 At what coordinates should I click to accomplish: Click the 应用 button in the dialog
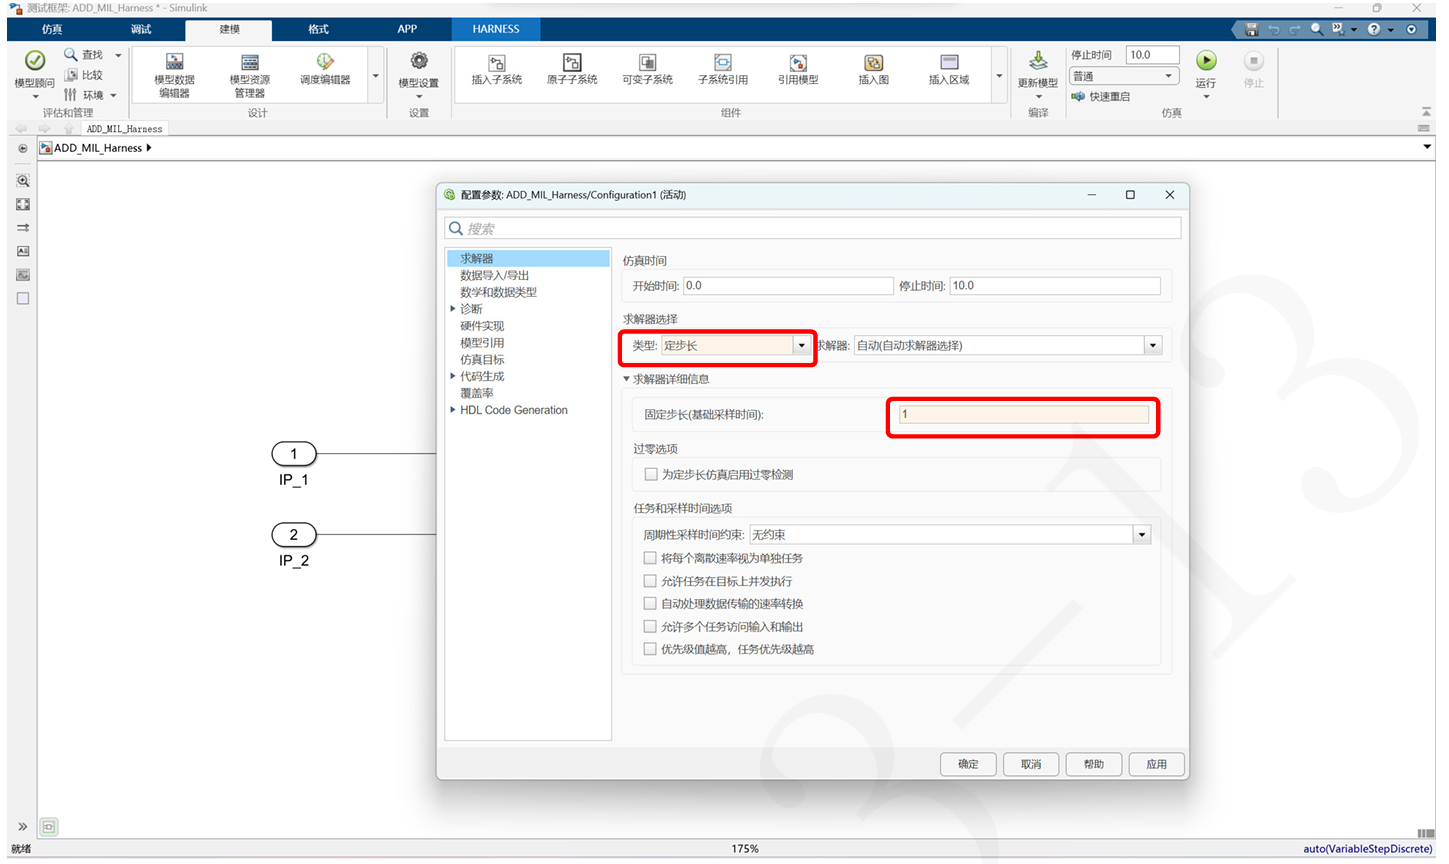tap(1156, 763)
